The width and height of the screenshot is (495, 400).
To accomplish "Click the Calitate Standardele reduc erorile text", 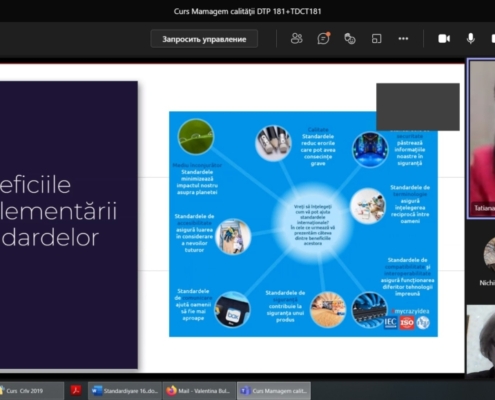I will (318, 146).
